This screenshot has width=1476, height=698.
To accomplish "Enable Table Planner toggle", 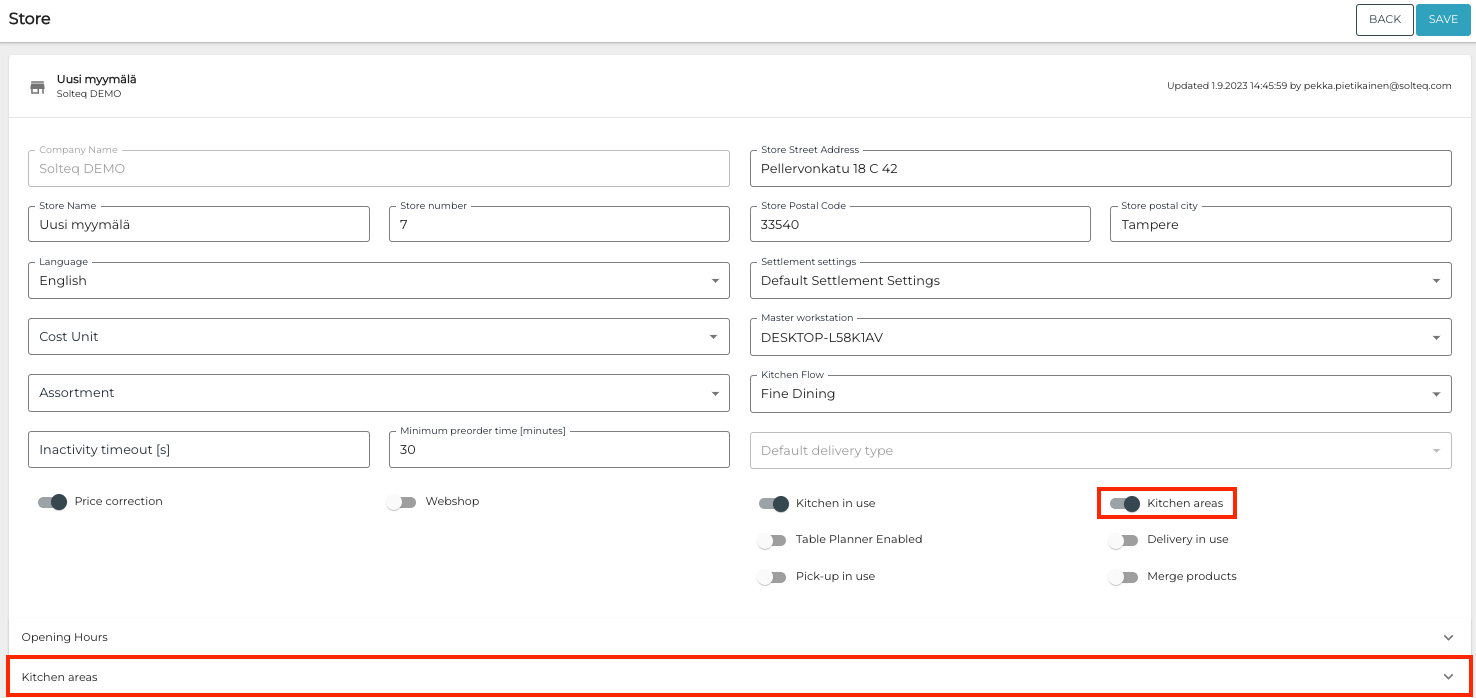I will pyautogui.click(x=772, y=541).
